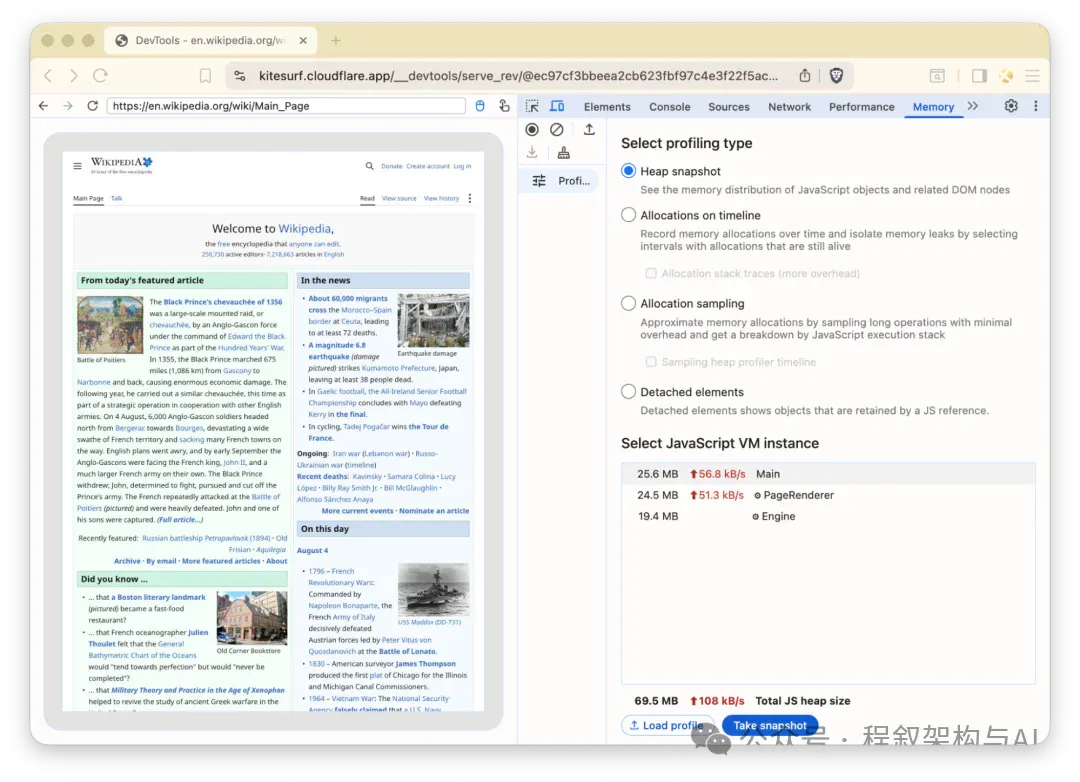Open Wikipedia hamburger menu icon
The image size is (1080, 782).
pos(77,166)
